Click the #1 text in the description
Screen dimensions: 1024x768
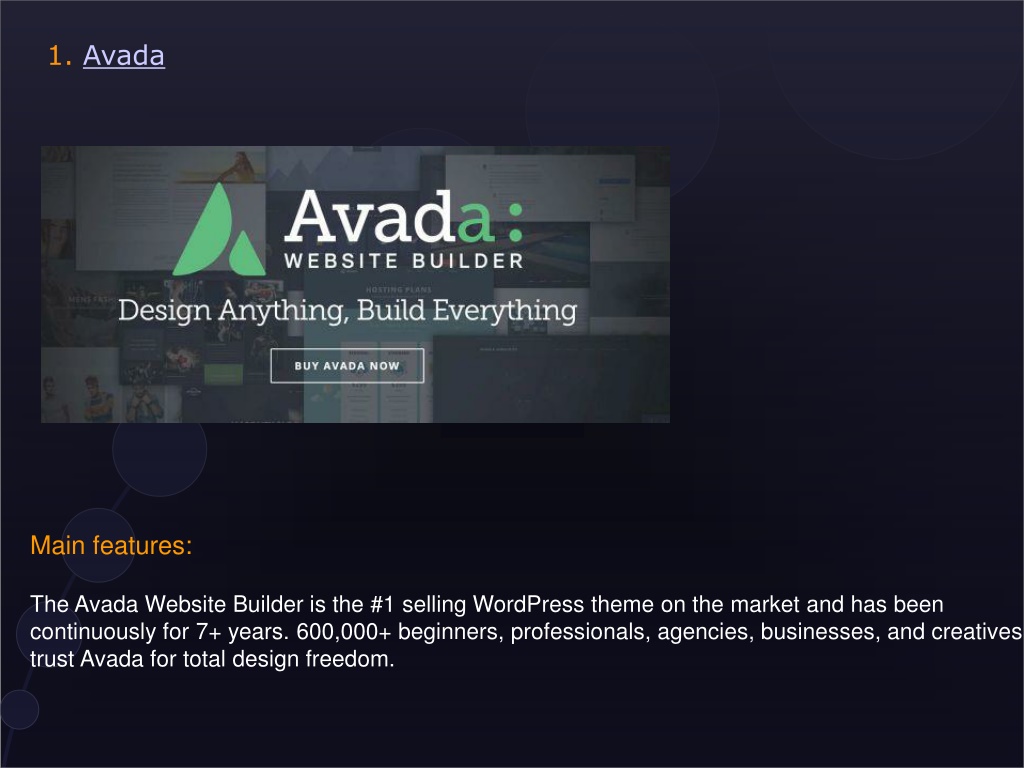(x=382, y=604)
